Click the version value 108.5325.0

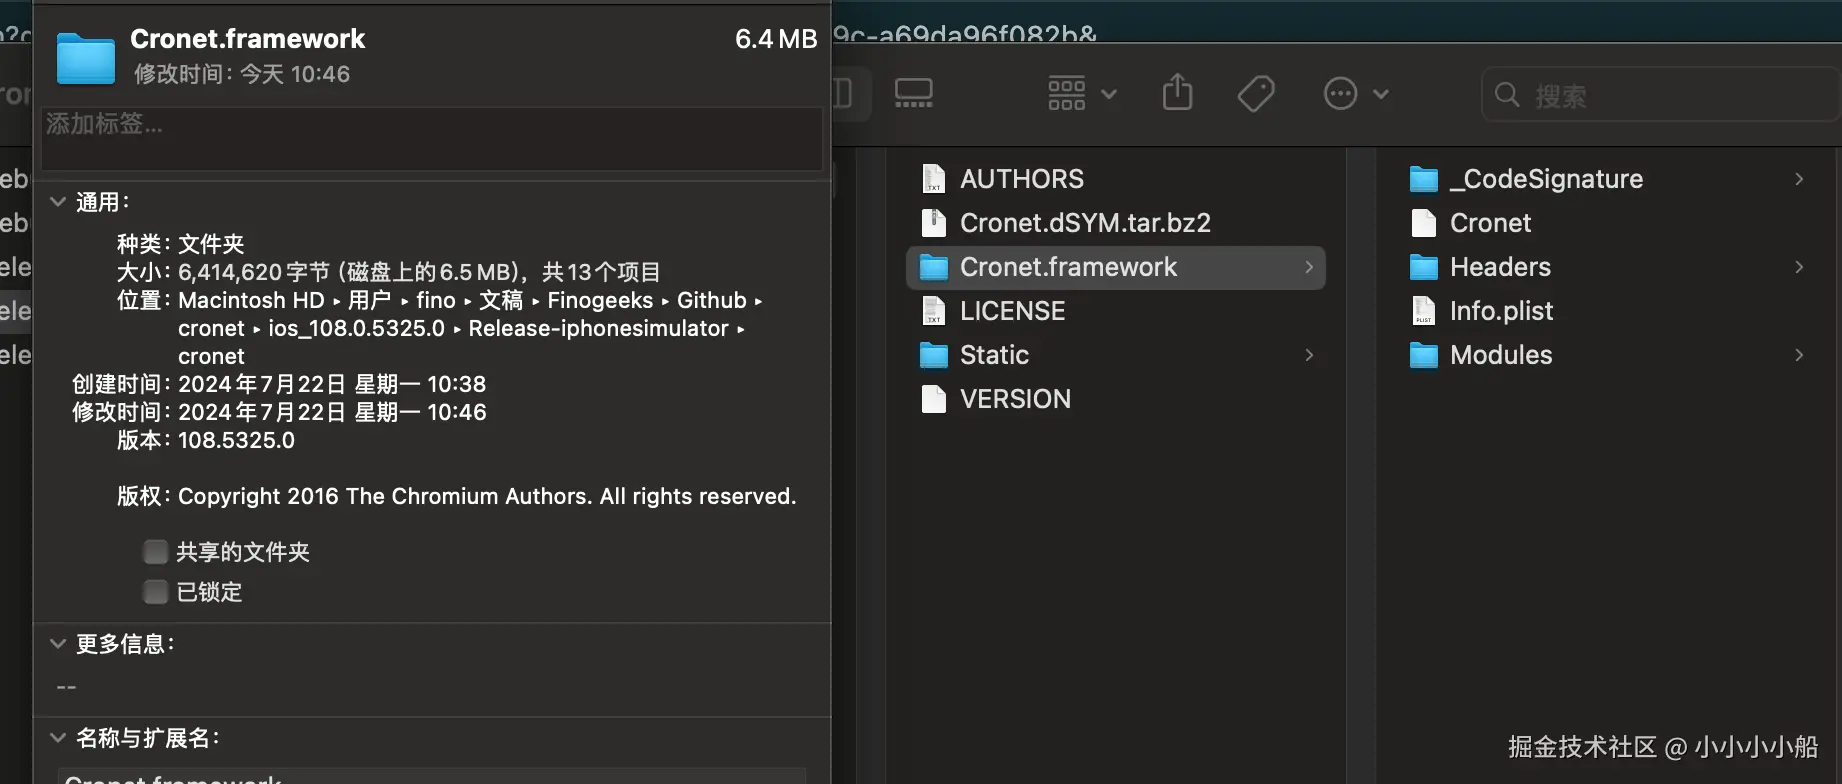(236, 440)
